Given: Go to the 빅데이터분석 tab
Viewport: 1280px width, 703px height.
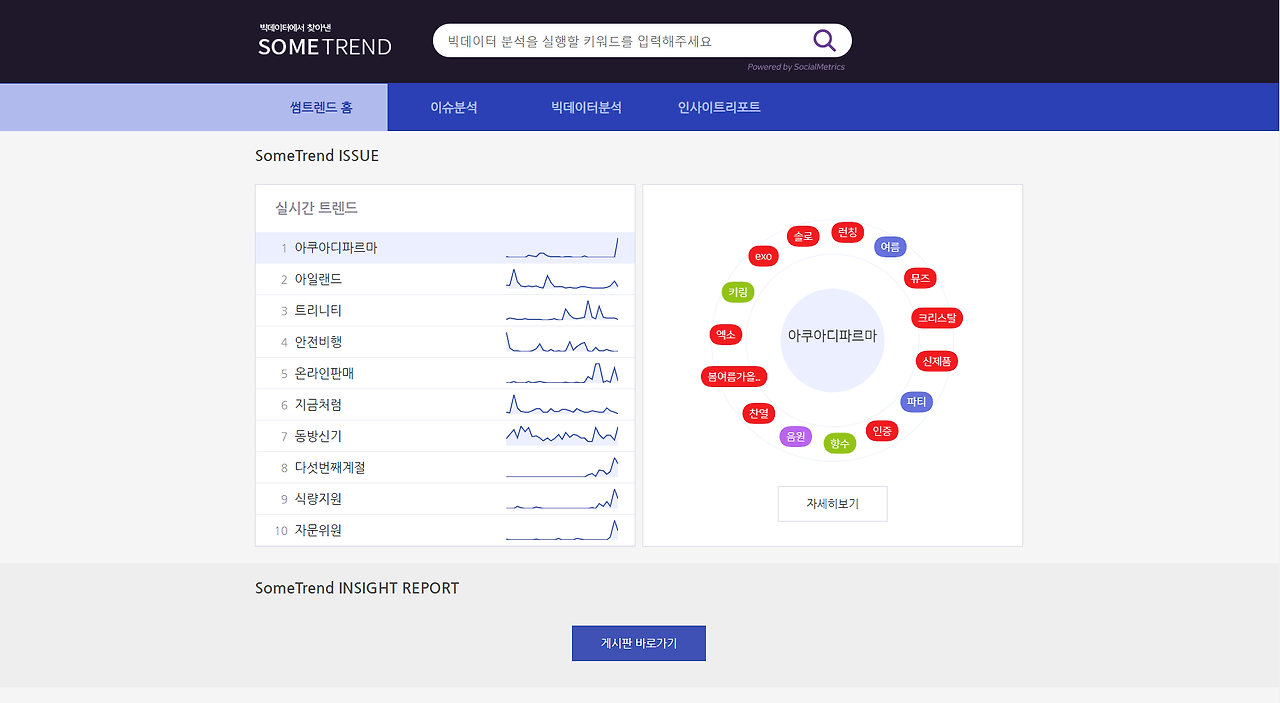Looking at the screenshot, I should pyautogui.click(x=586, y=107).
